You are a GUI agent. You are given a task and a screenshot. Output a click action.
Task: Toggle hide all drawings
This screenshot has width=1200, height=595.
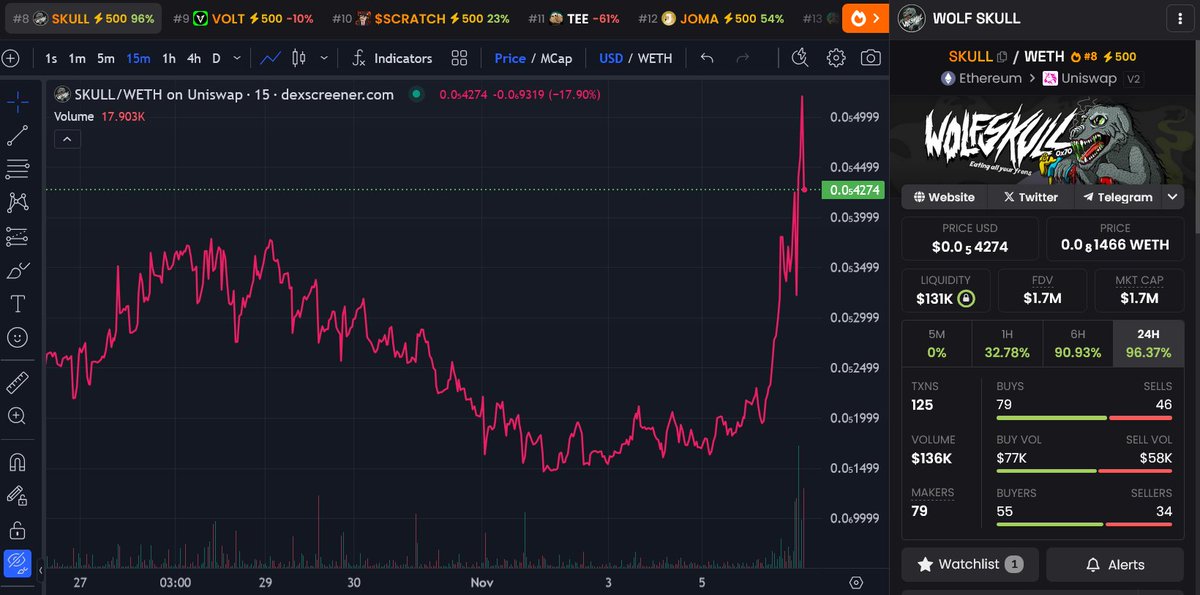coord(17,564)
